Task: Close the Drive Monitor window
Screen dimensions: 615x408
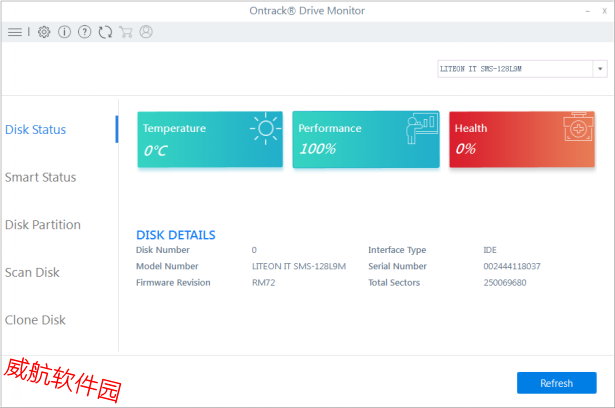Action: coord(604,11)
